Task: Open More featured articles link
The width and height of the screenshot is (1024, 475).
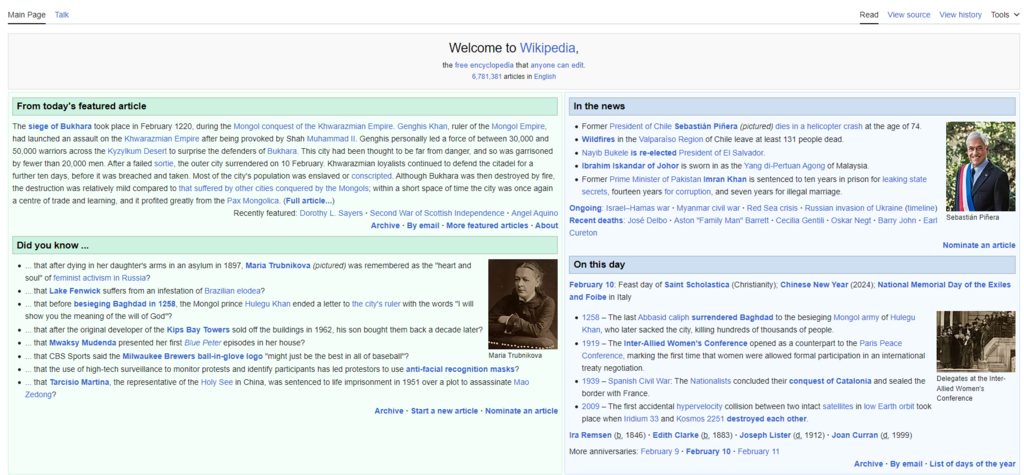Action: (x=487, y=225)
